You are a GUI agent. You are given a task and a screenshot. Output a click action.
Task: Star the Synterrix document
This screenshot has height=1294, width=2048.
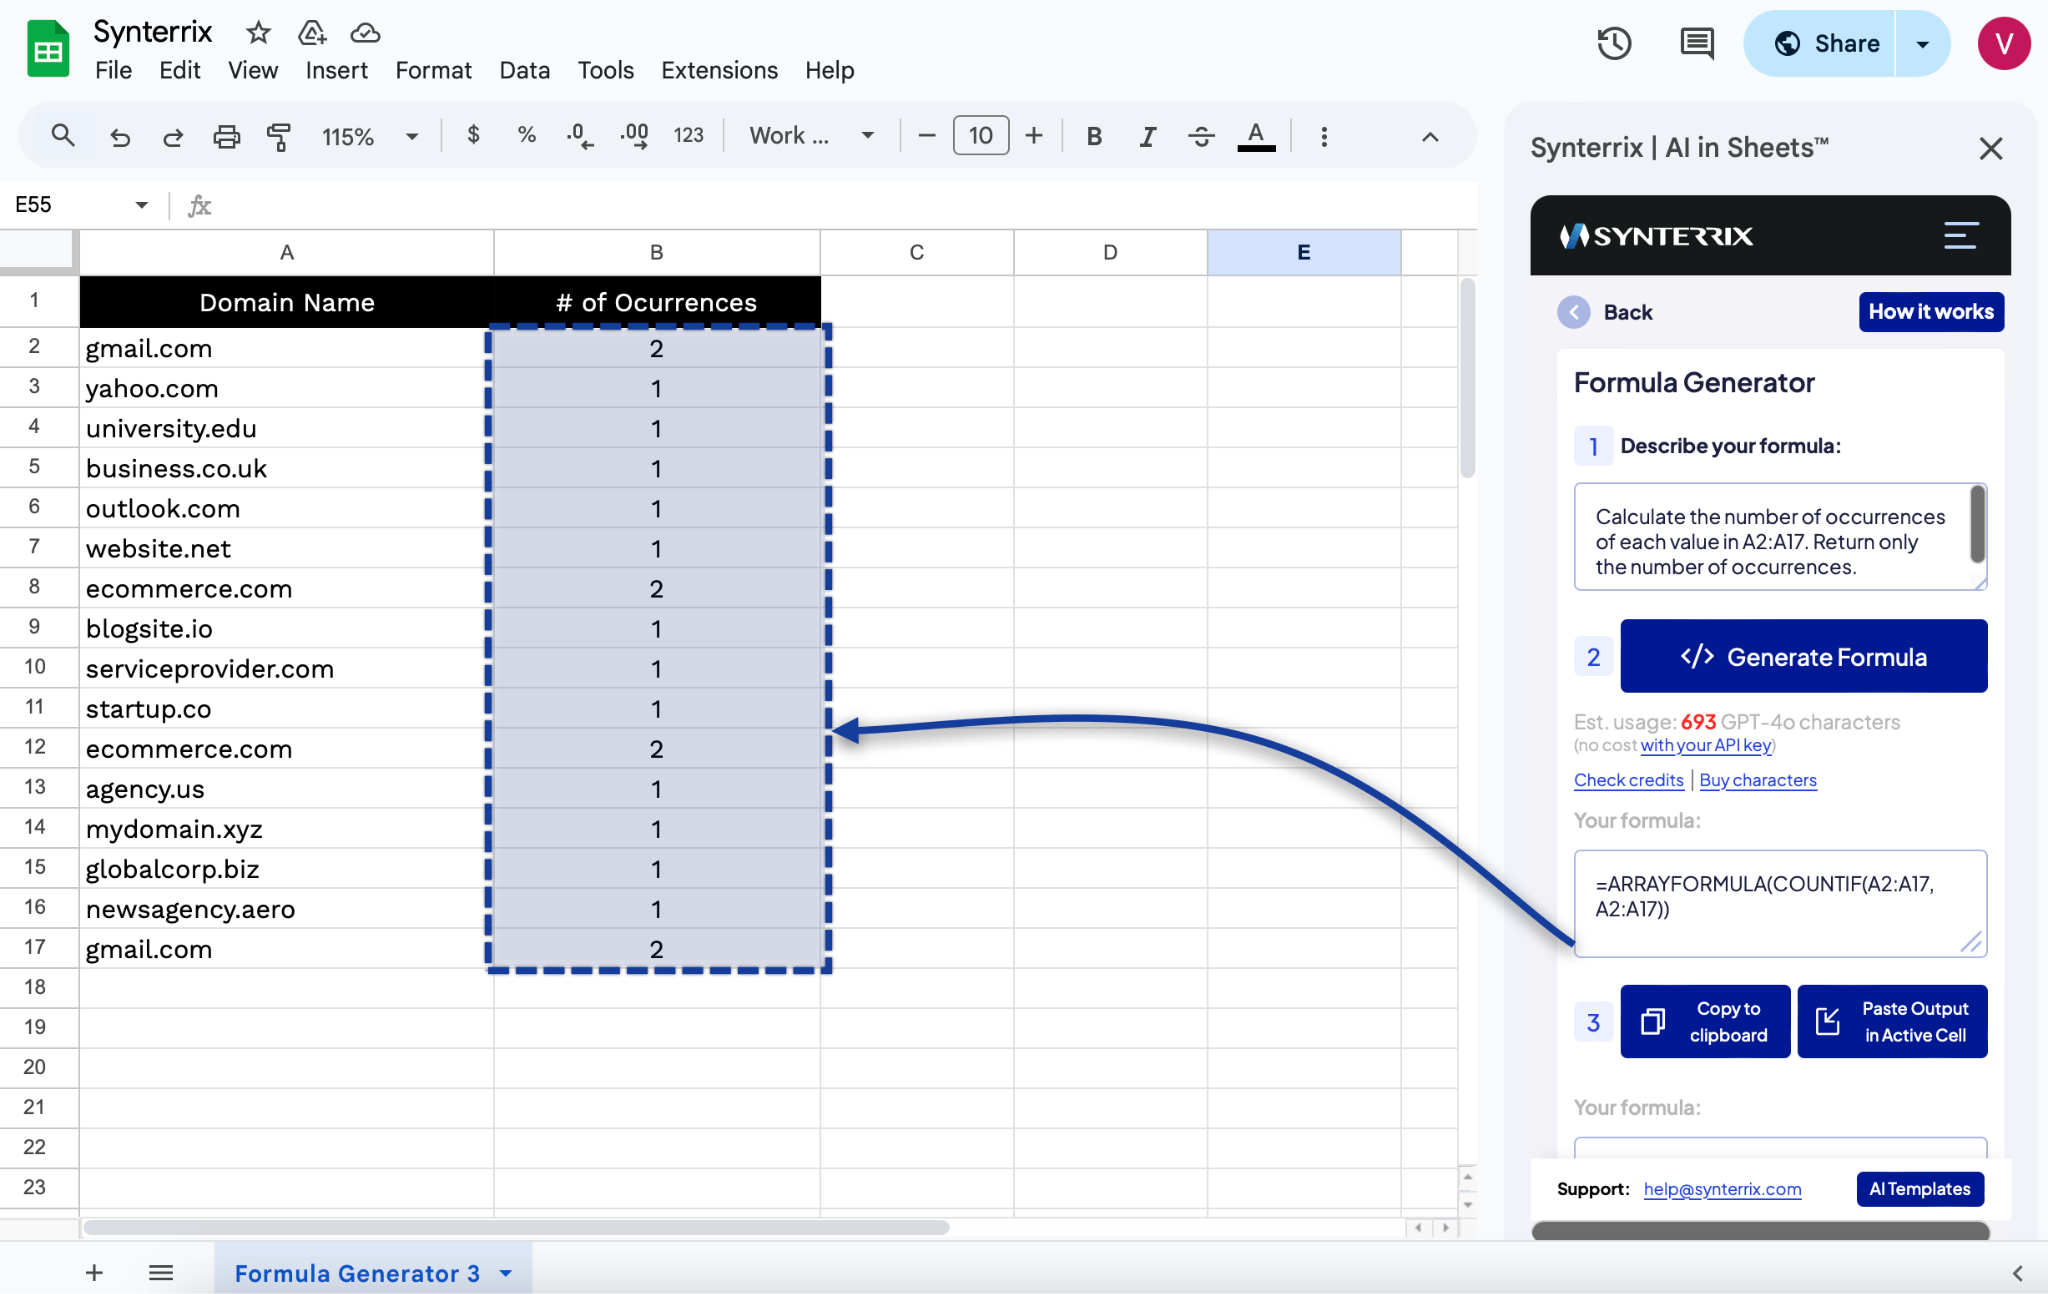point(259,33)
